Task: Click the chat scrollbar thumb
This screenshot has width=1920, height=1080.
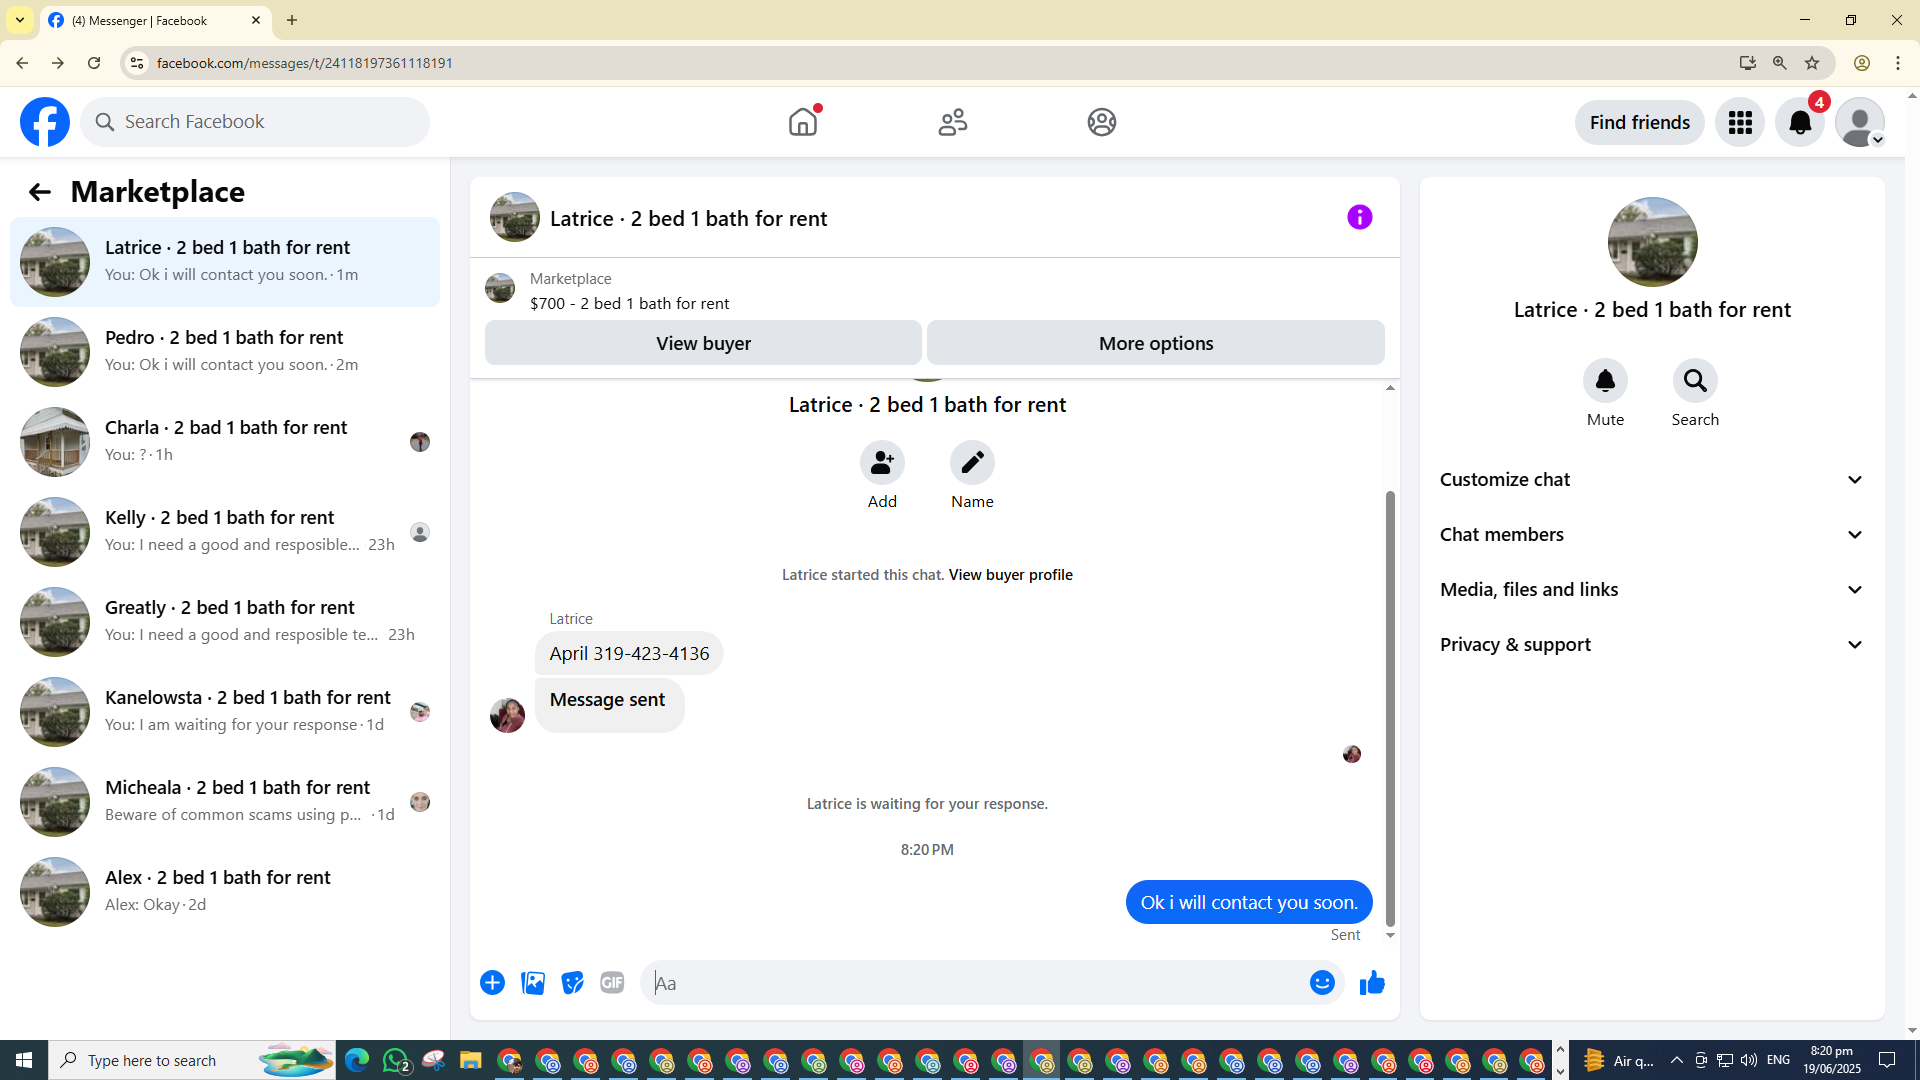Action: point(1390,708)
